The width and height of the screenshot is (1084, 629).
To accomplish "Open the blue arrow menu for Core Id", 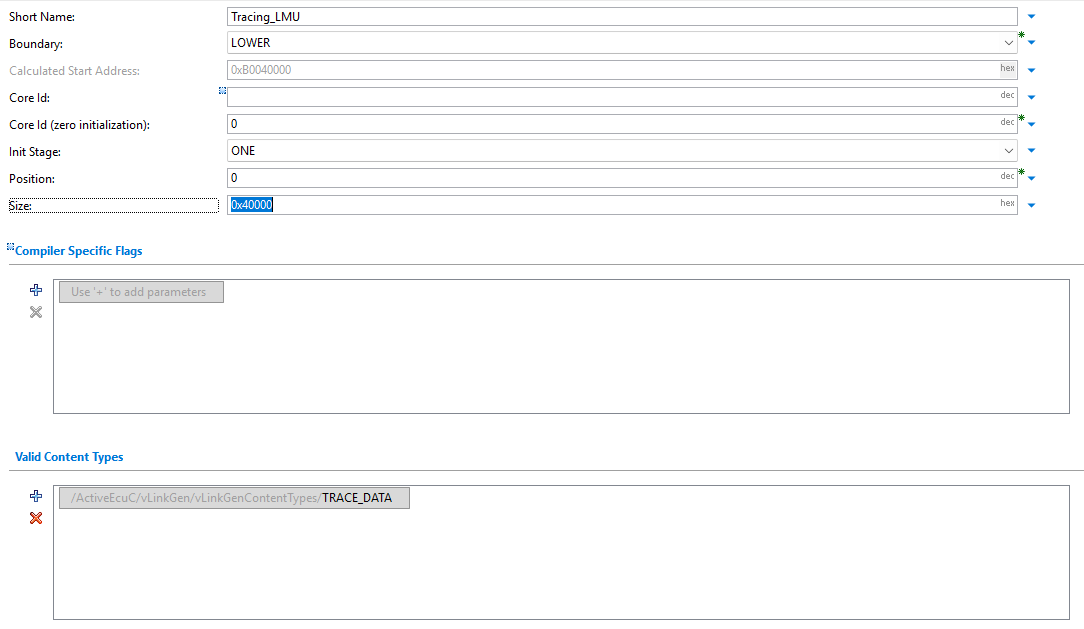I will (x=1031, y=98).
